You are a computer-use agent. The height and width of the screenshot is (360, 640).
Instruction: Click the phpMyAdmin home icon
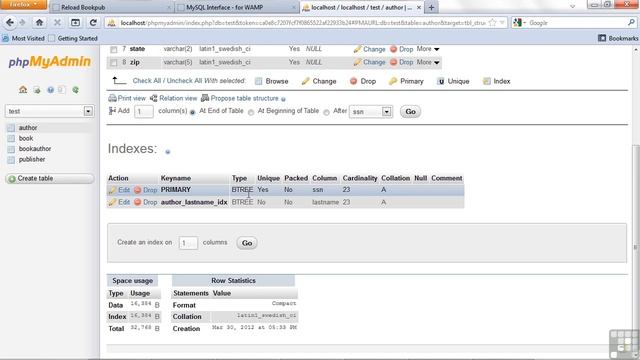pyautogui.click(x=23, y=90)
